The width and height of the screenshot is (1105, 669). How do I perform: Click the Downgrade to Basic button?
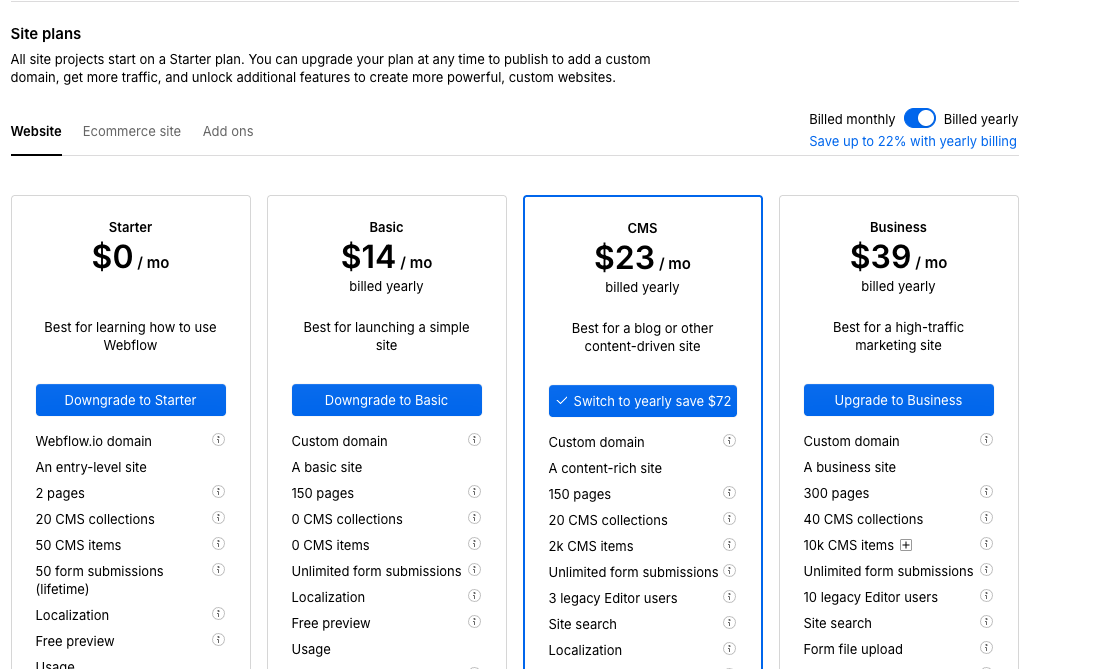point(386,400)
